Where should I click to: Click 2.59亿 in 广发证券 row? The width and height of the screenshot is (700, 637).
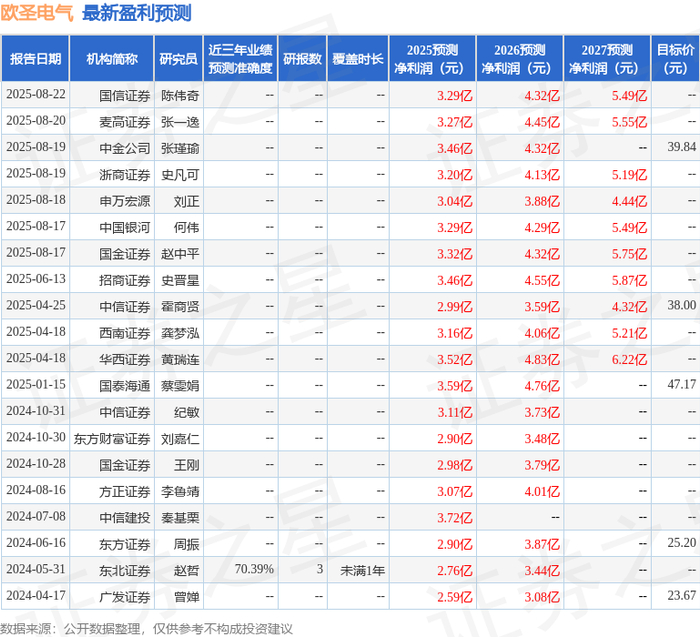pos(454,597)
